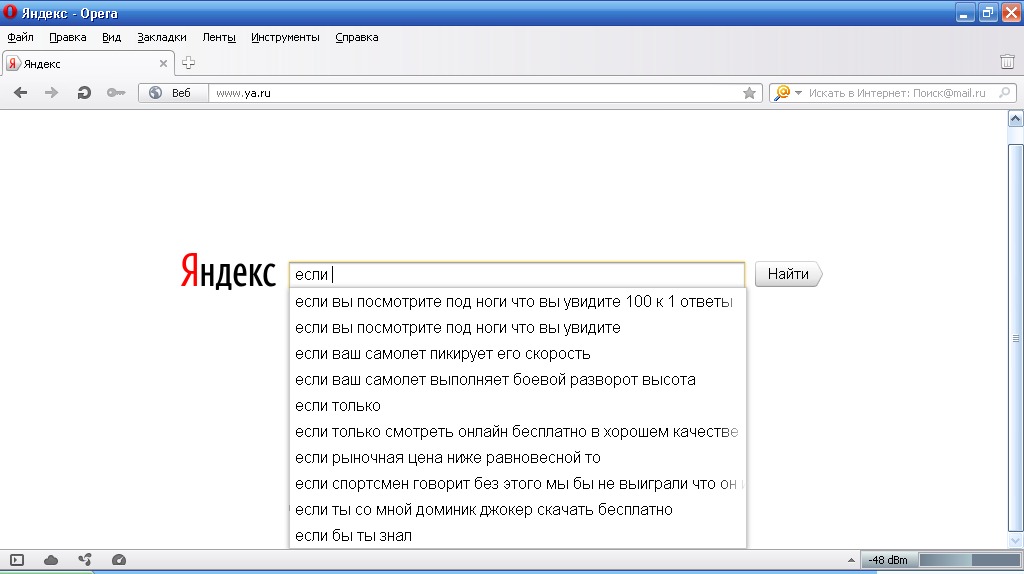Click into the Yandex search field
The image size is (1024, 574).
click(x=517, y=274)
